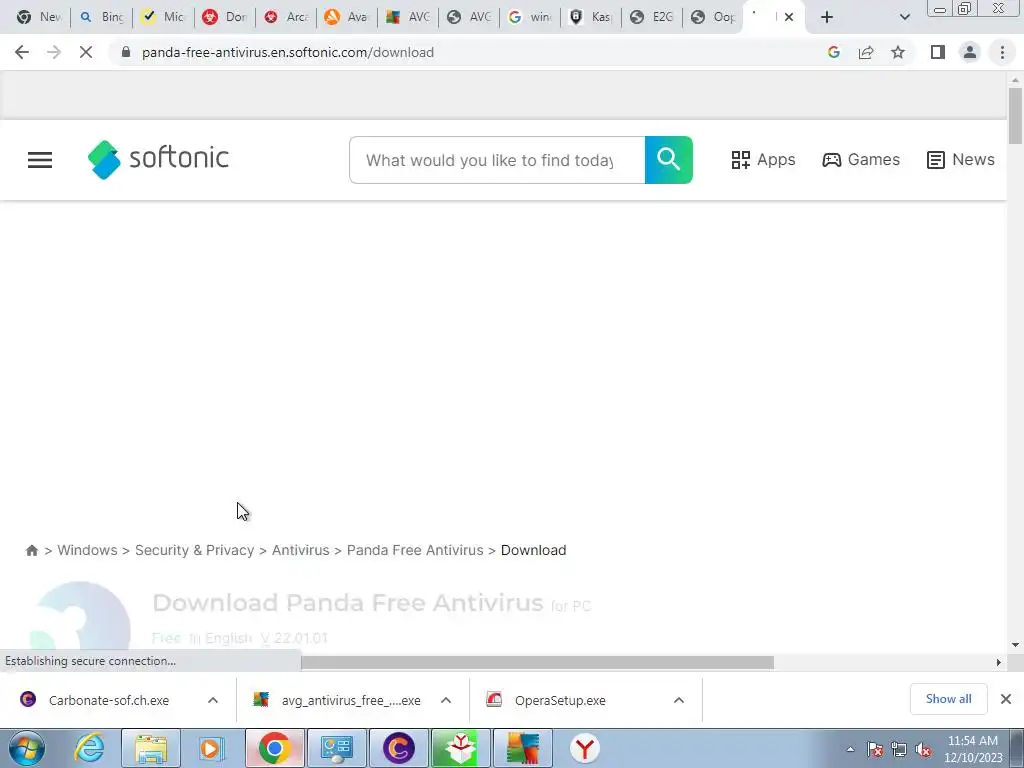This screenshot has width=1024, height=768.
Task: Click the horizontal scrollbar right arrow
Action: tap(999, 663)
